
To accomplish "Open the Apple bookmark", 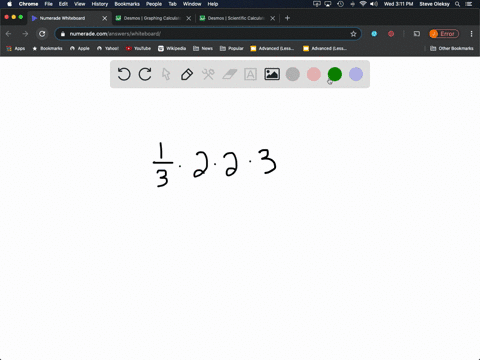I will point(80,48).
